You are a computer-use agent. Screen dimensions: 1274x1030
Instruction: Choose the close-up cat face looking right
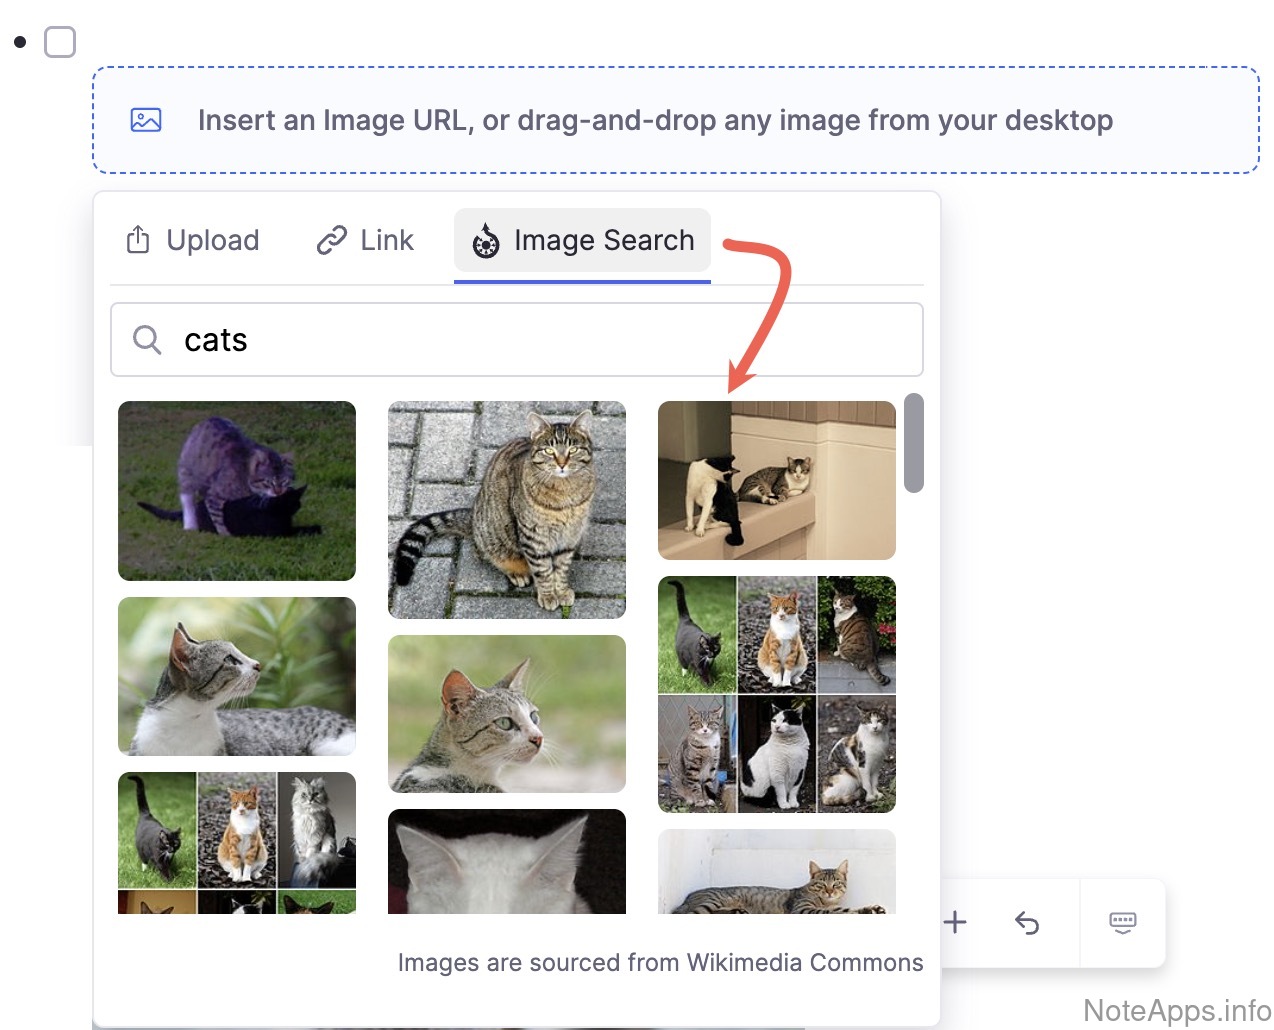point(507,713)
